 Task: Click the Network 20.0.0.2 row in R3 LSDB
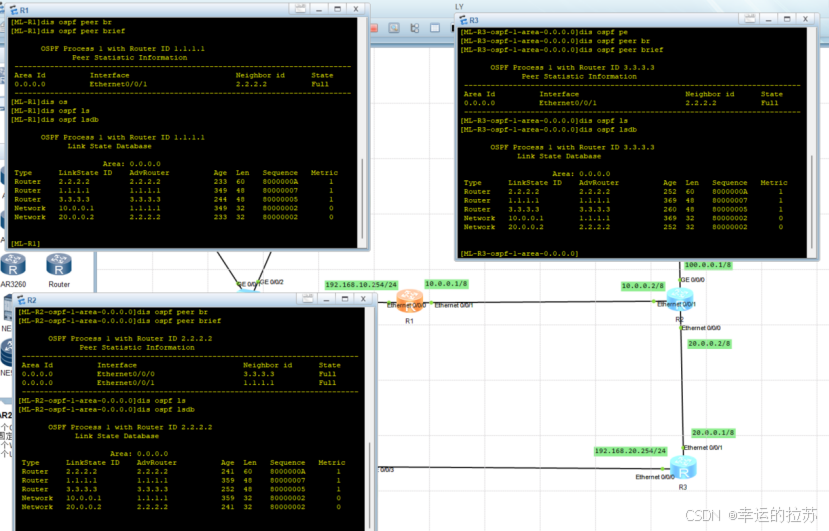coord(623,227)
